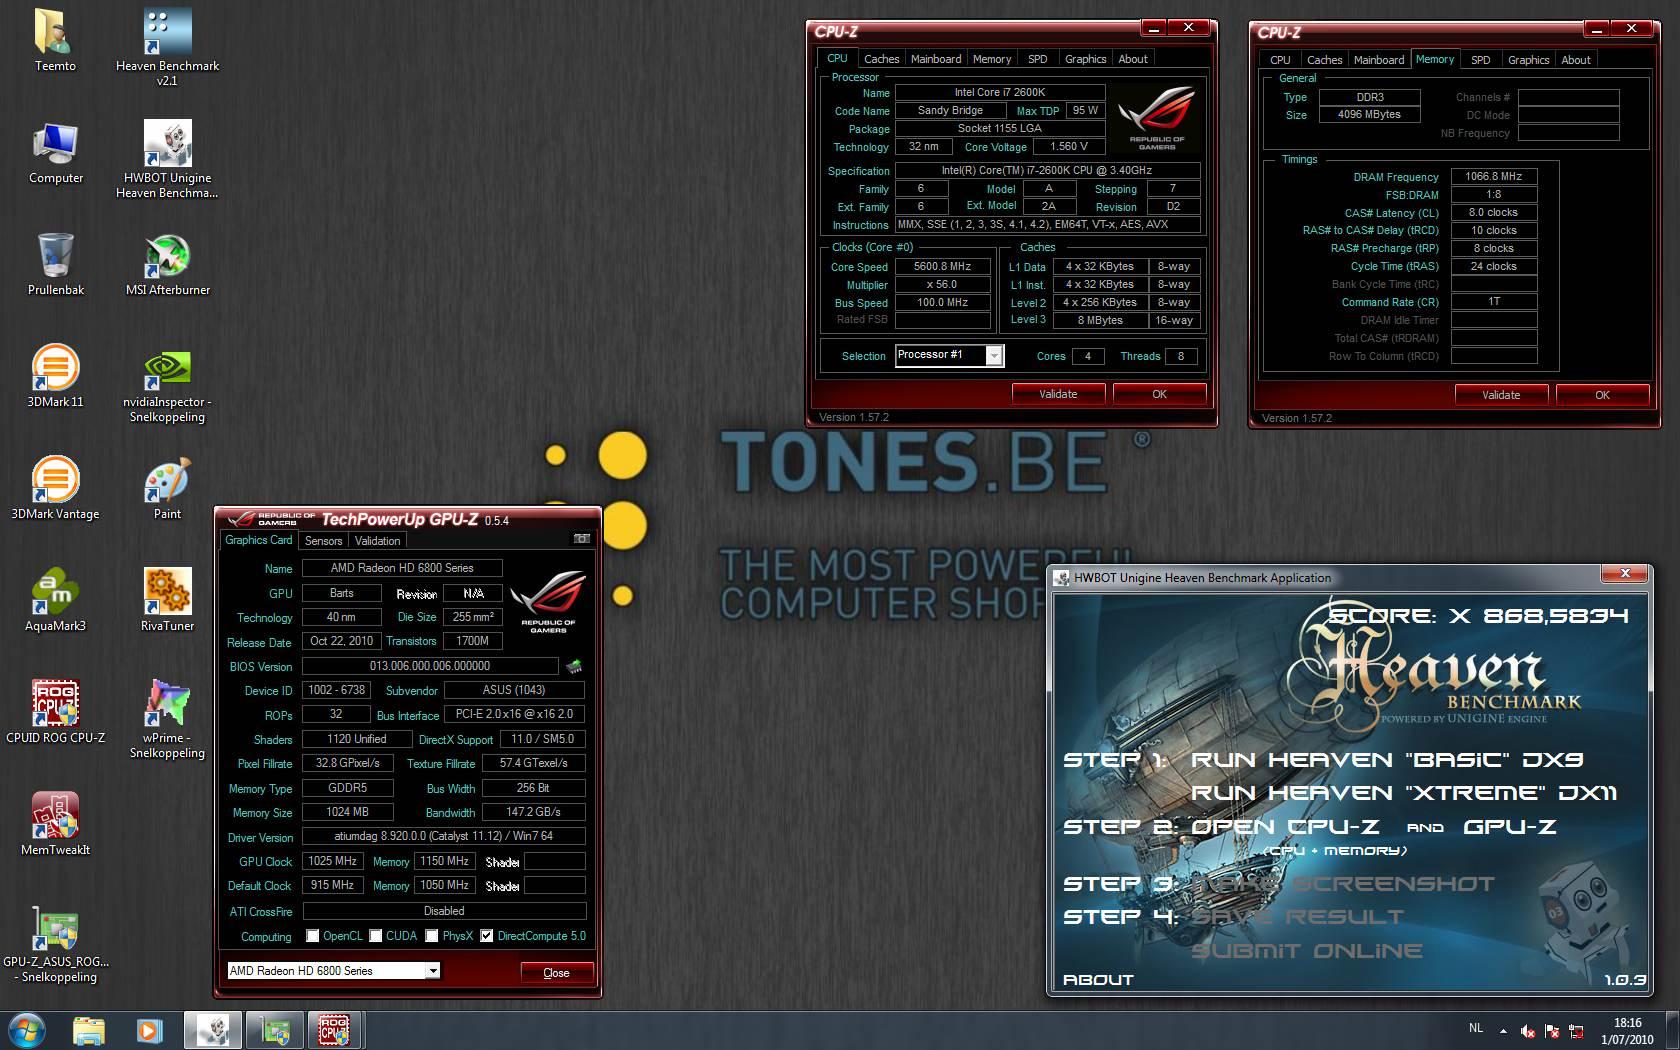Switch to Sensors tab in GPU-Z
Viewport: 1680px width, 1050px height.
click(323, 541)
